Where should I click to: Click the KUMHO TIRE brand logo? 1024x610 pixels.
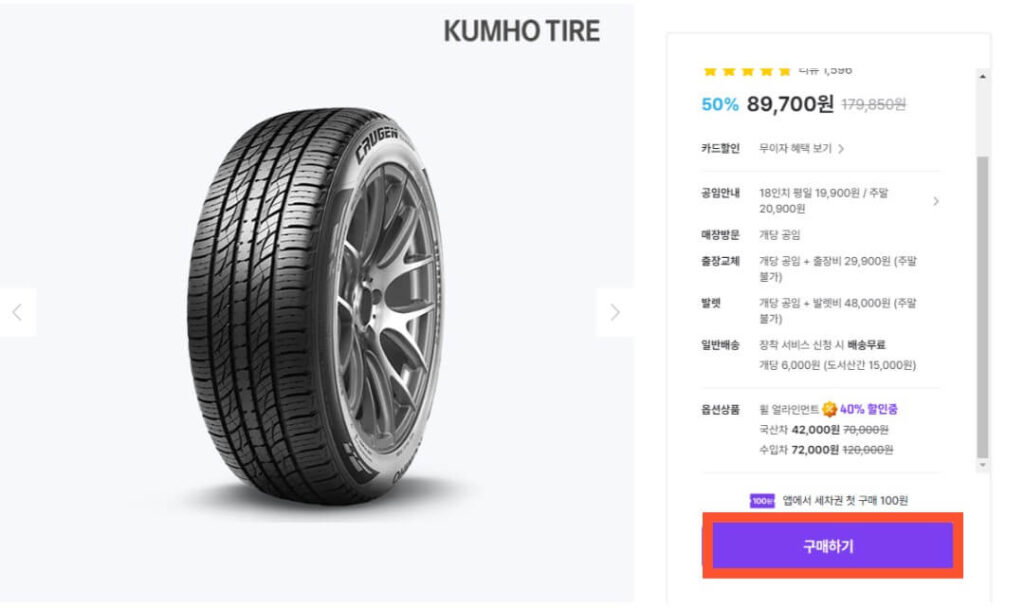click(x=521, y=31)
